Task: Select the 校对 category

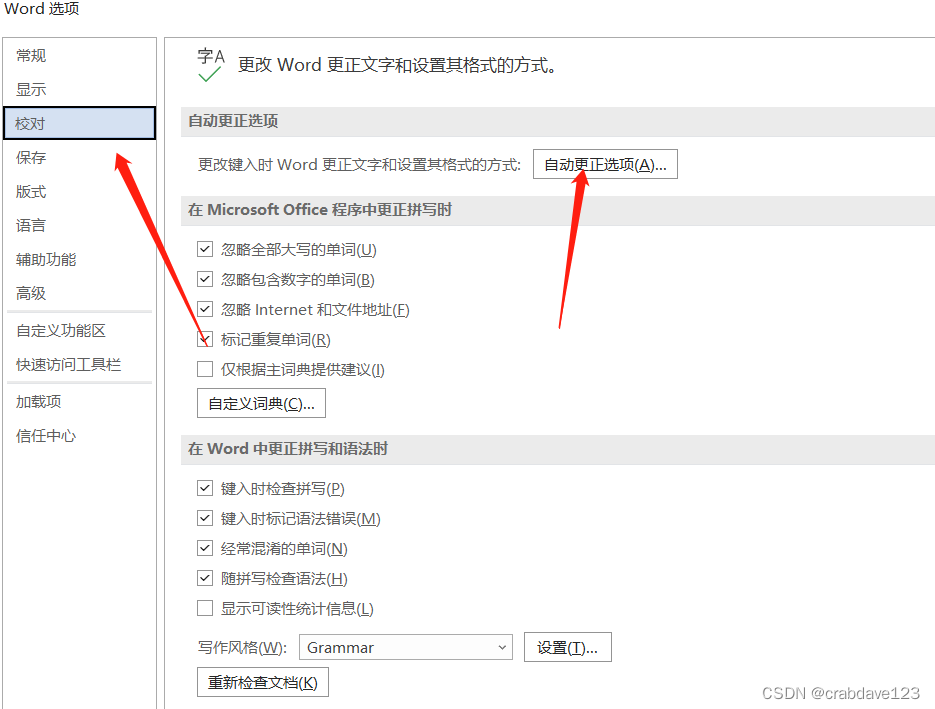Action: (x=79, y=123)
